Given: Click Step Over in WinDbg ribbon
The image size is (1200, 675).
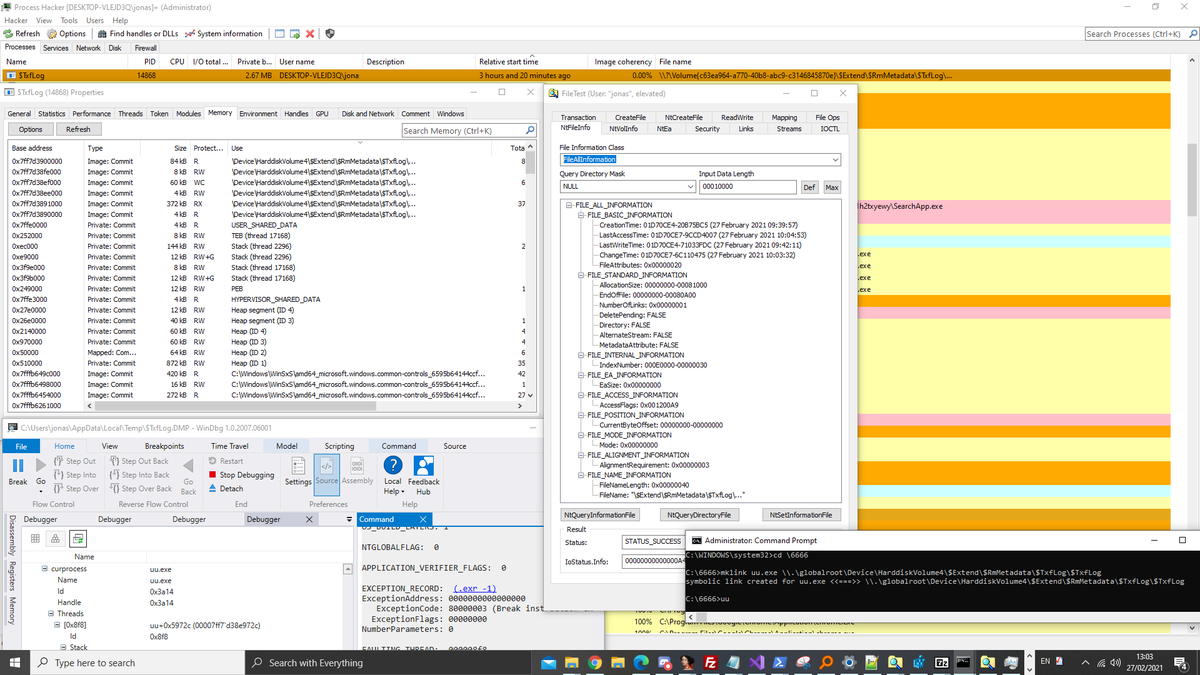Looking at the screenshot, I should click(x=75, y=489).
